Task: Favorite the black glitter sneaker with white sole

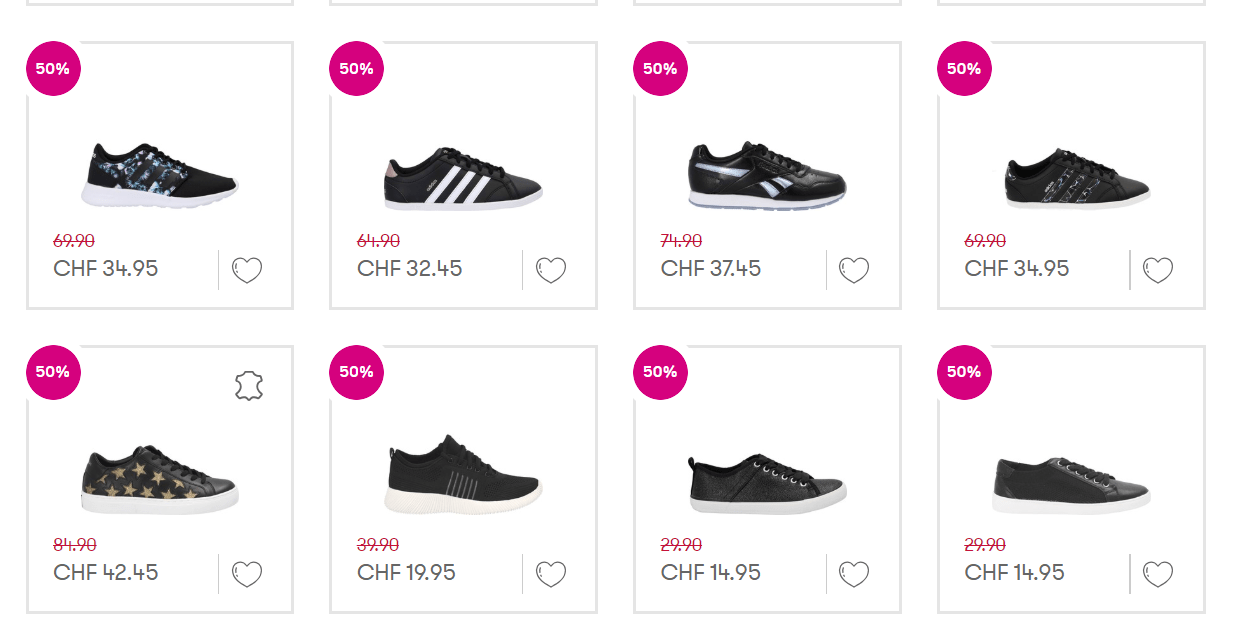Action: pyautogui.click(x=854, y=574)
